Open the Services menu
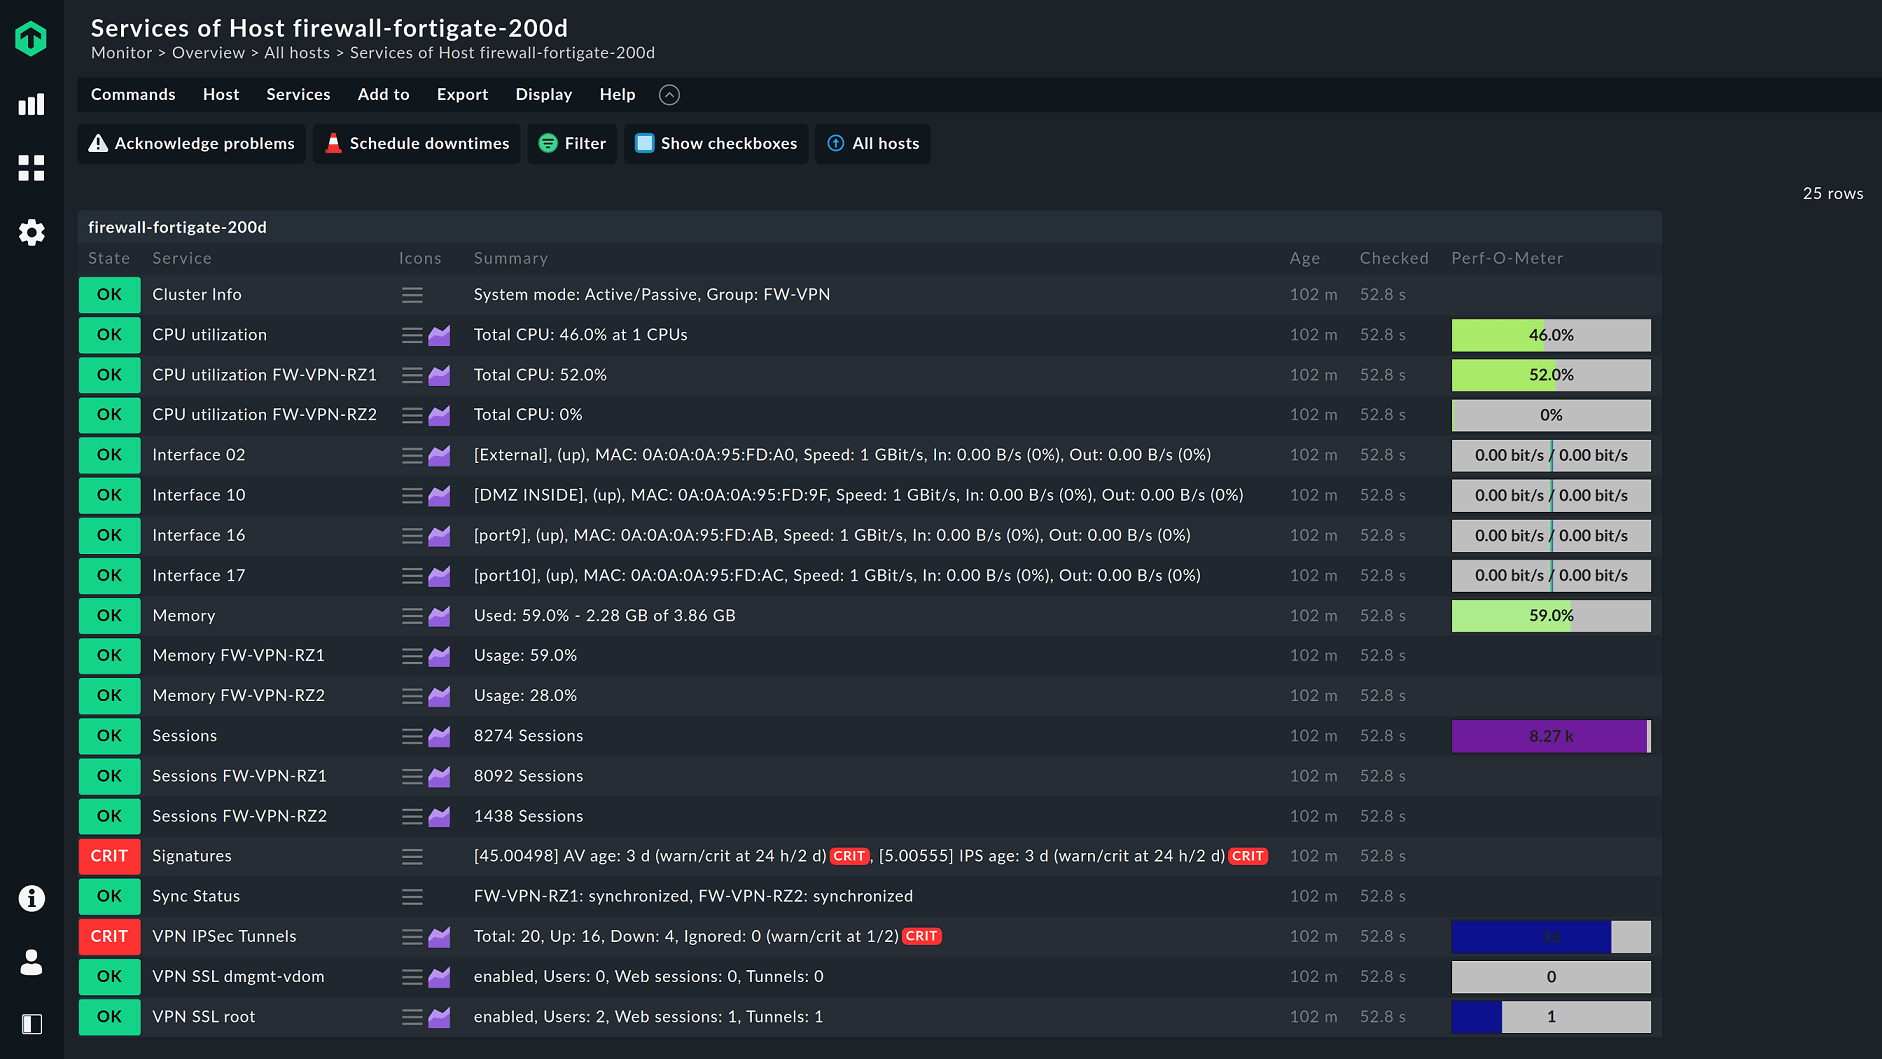Image resolution: width=1882 pixels, height=1059 pixels. [298, 94]
